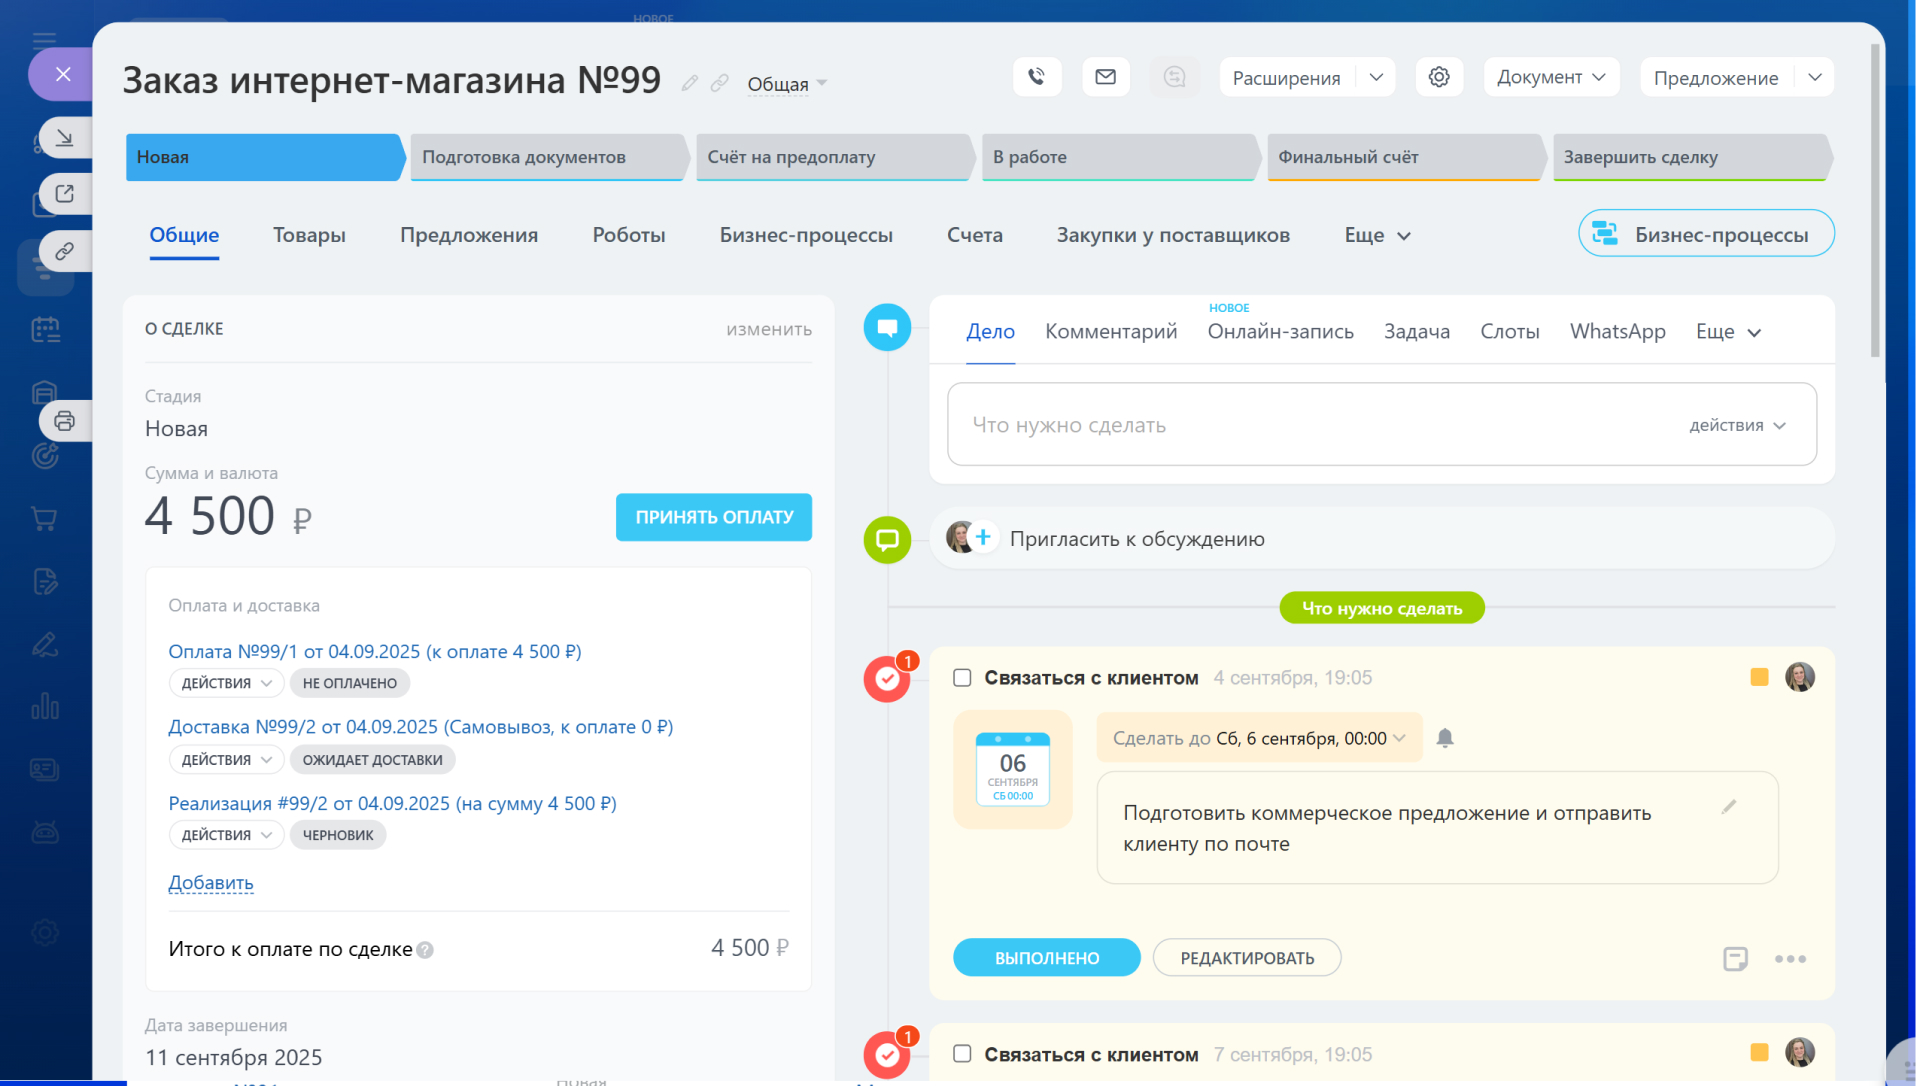Click 'ПРИНЯТЬ ОПЛАТУ' button

(x=713, y=517)
